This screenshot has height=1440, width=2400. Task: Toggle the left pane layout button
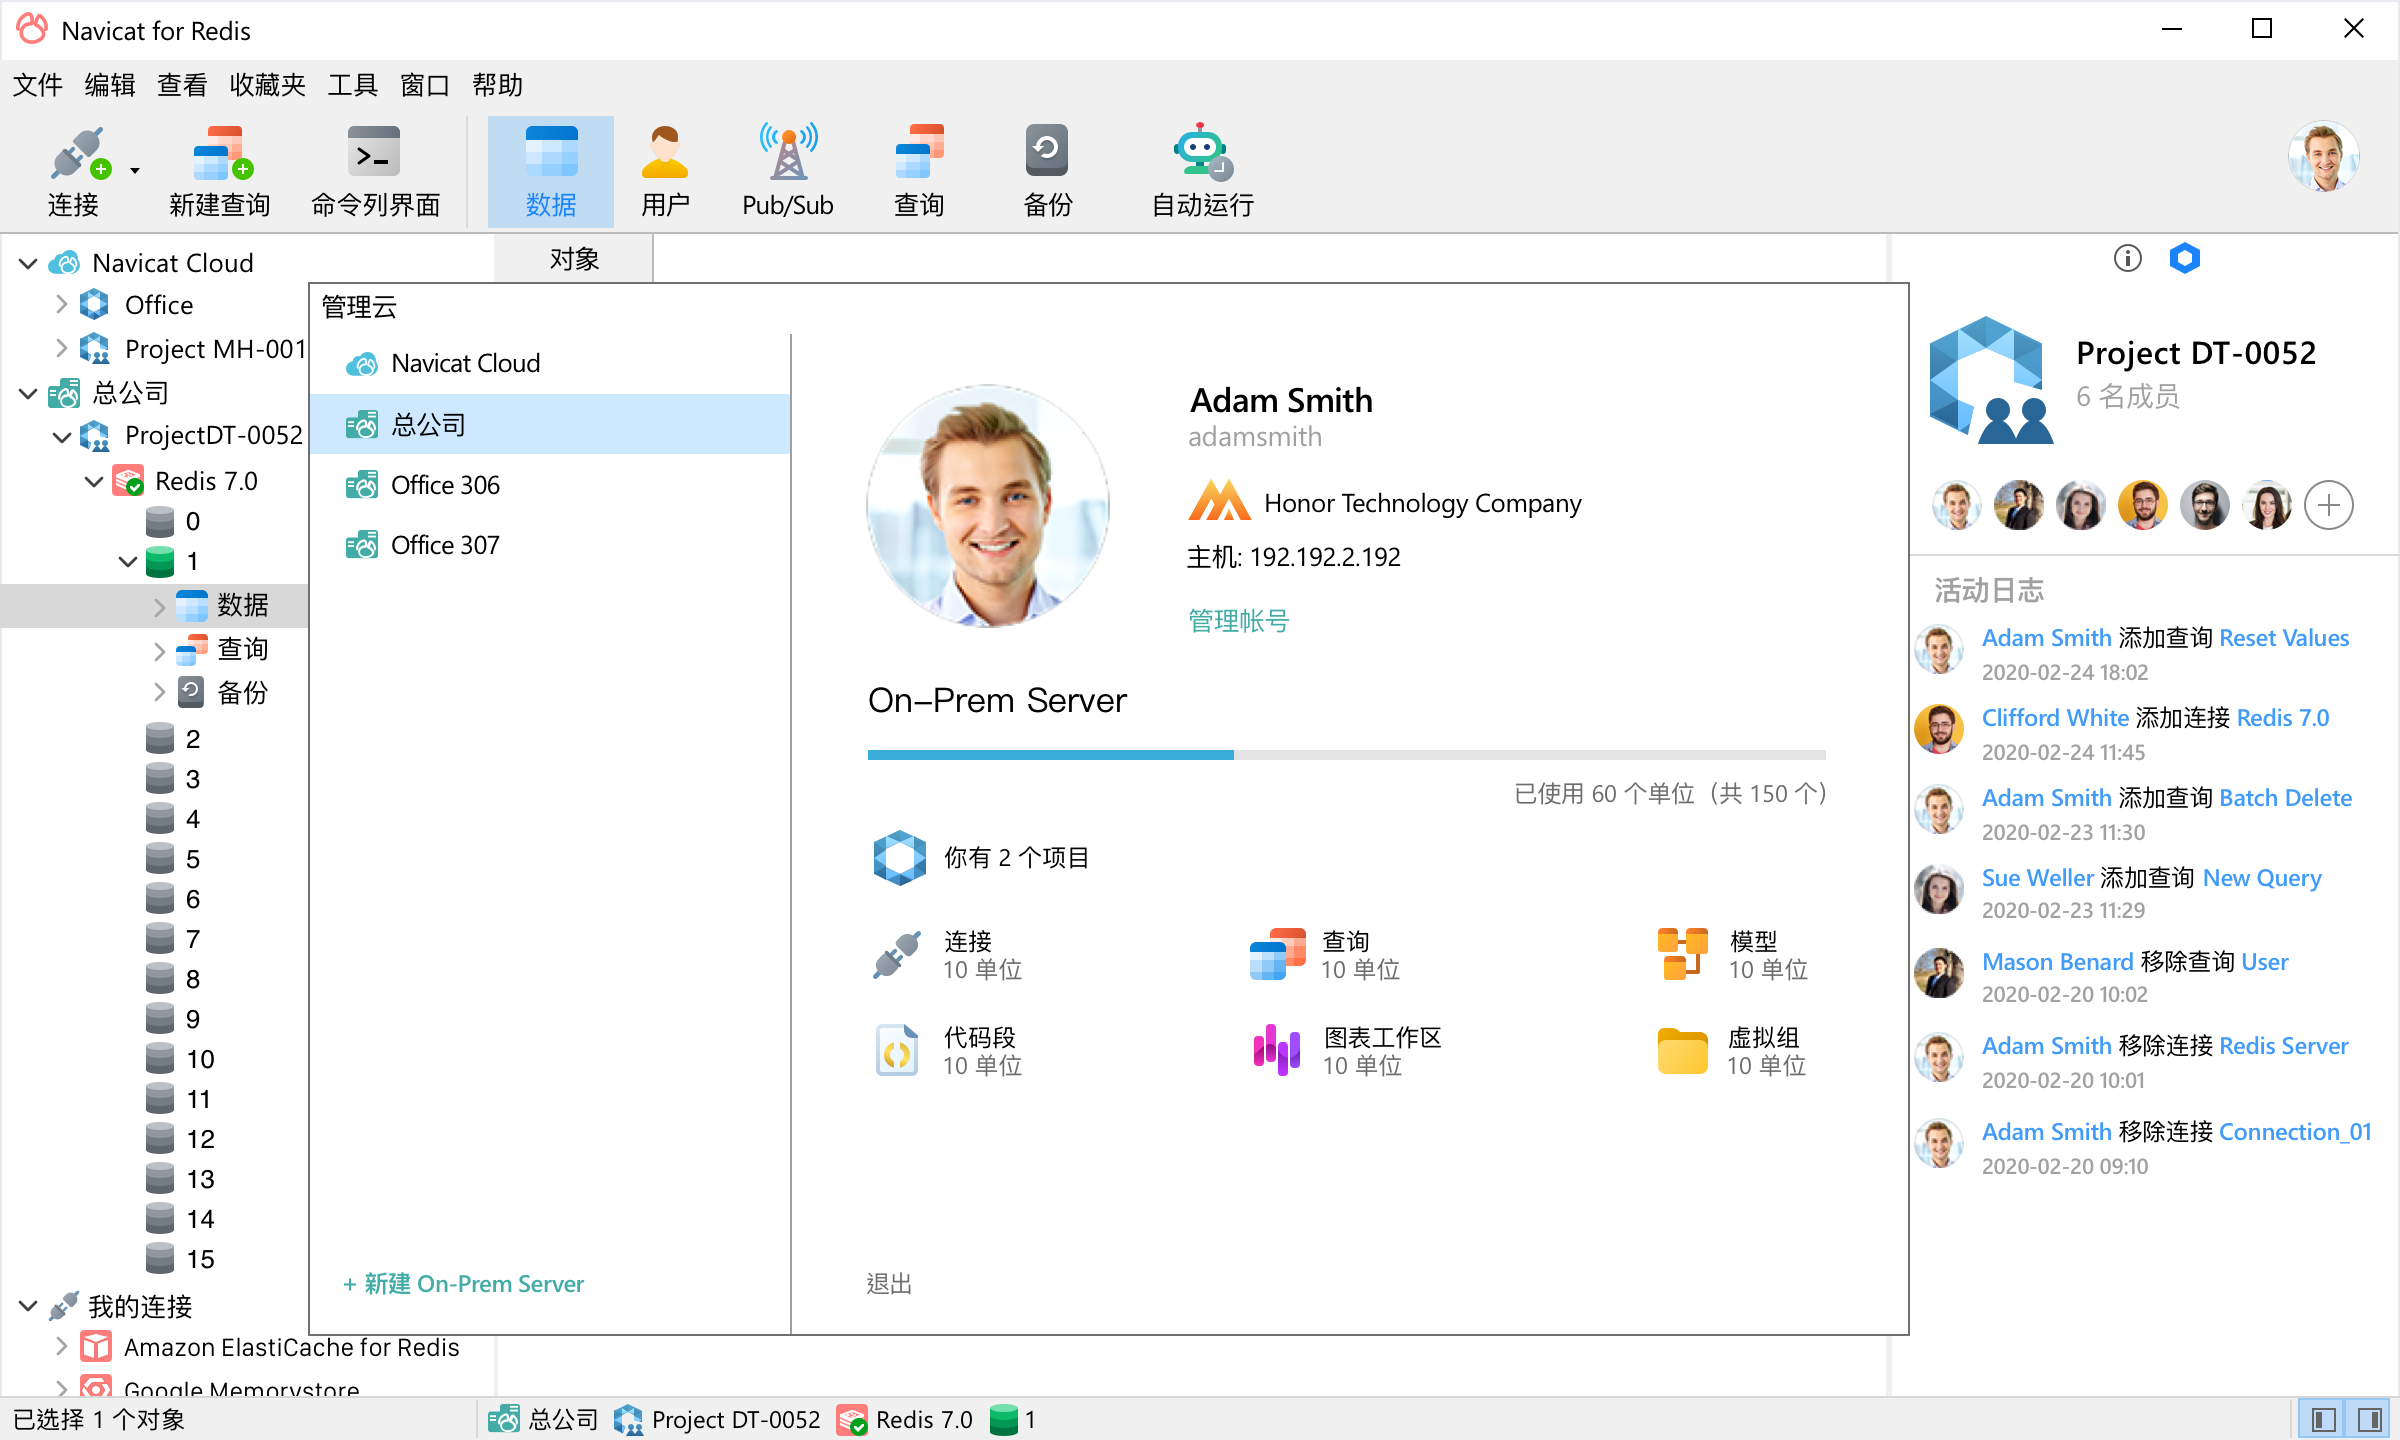tap(2324, 1420)
